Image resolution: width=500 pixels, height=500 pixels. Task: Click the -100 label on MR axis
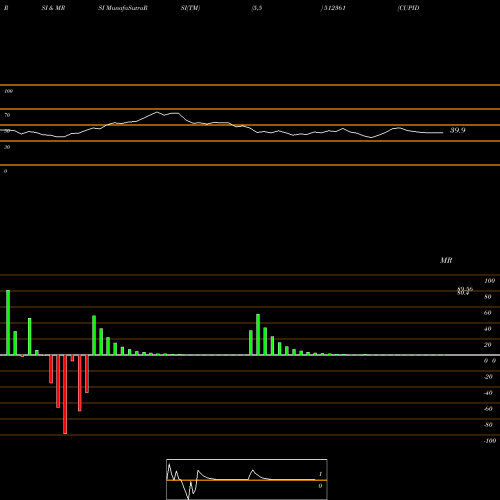(490, 441)
